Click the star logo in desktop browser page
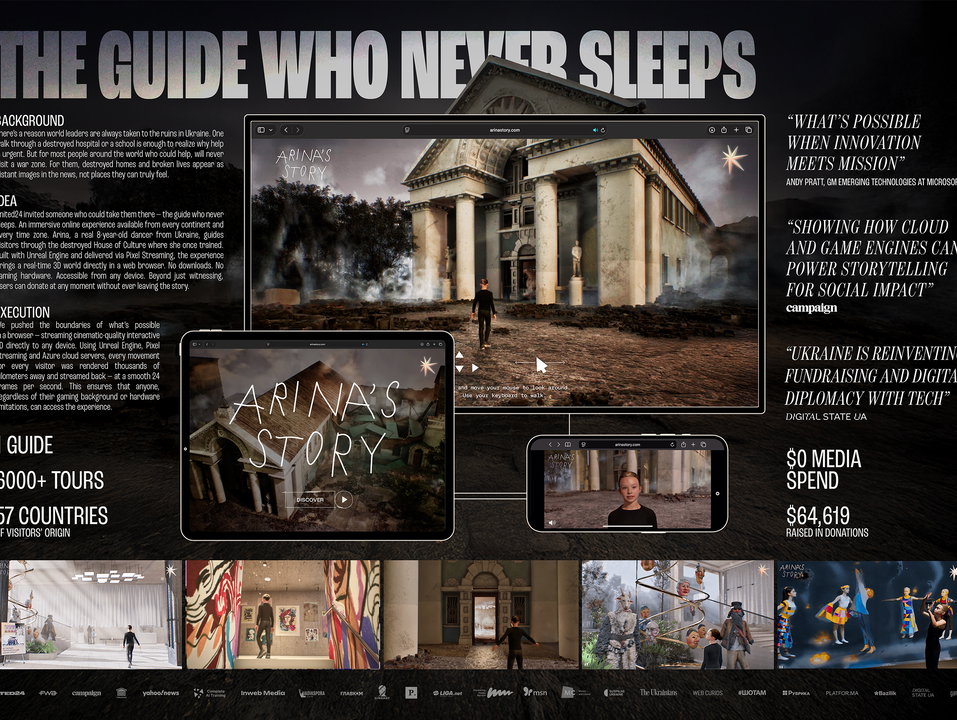 (733, 159)
